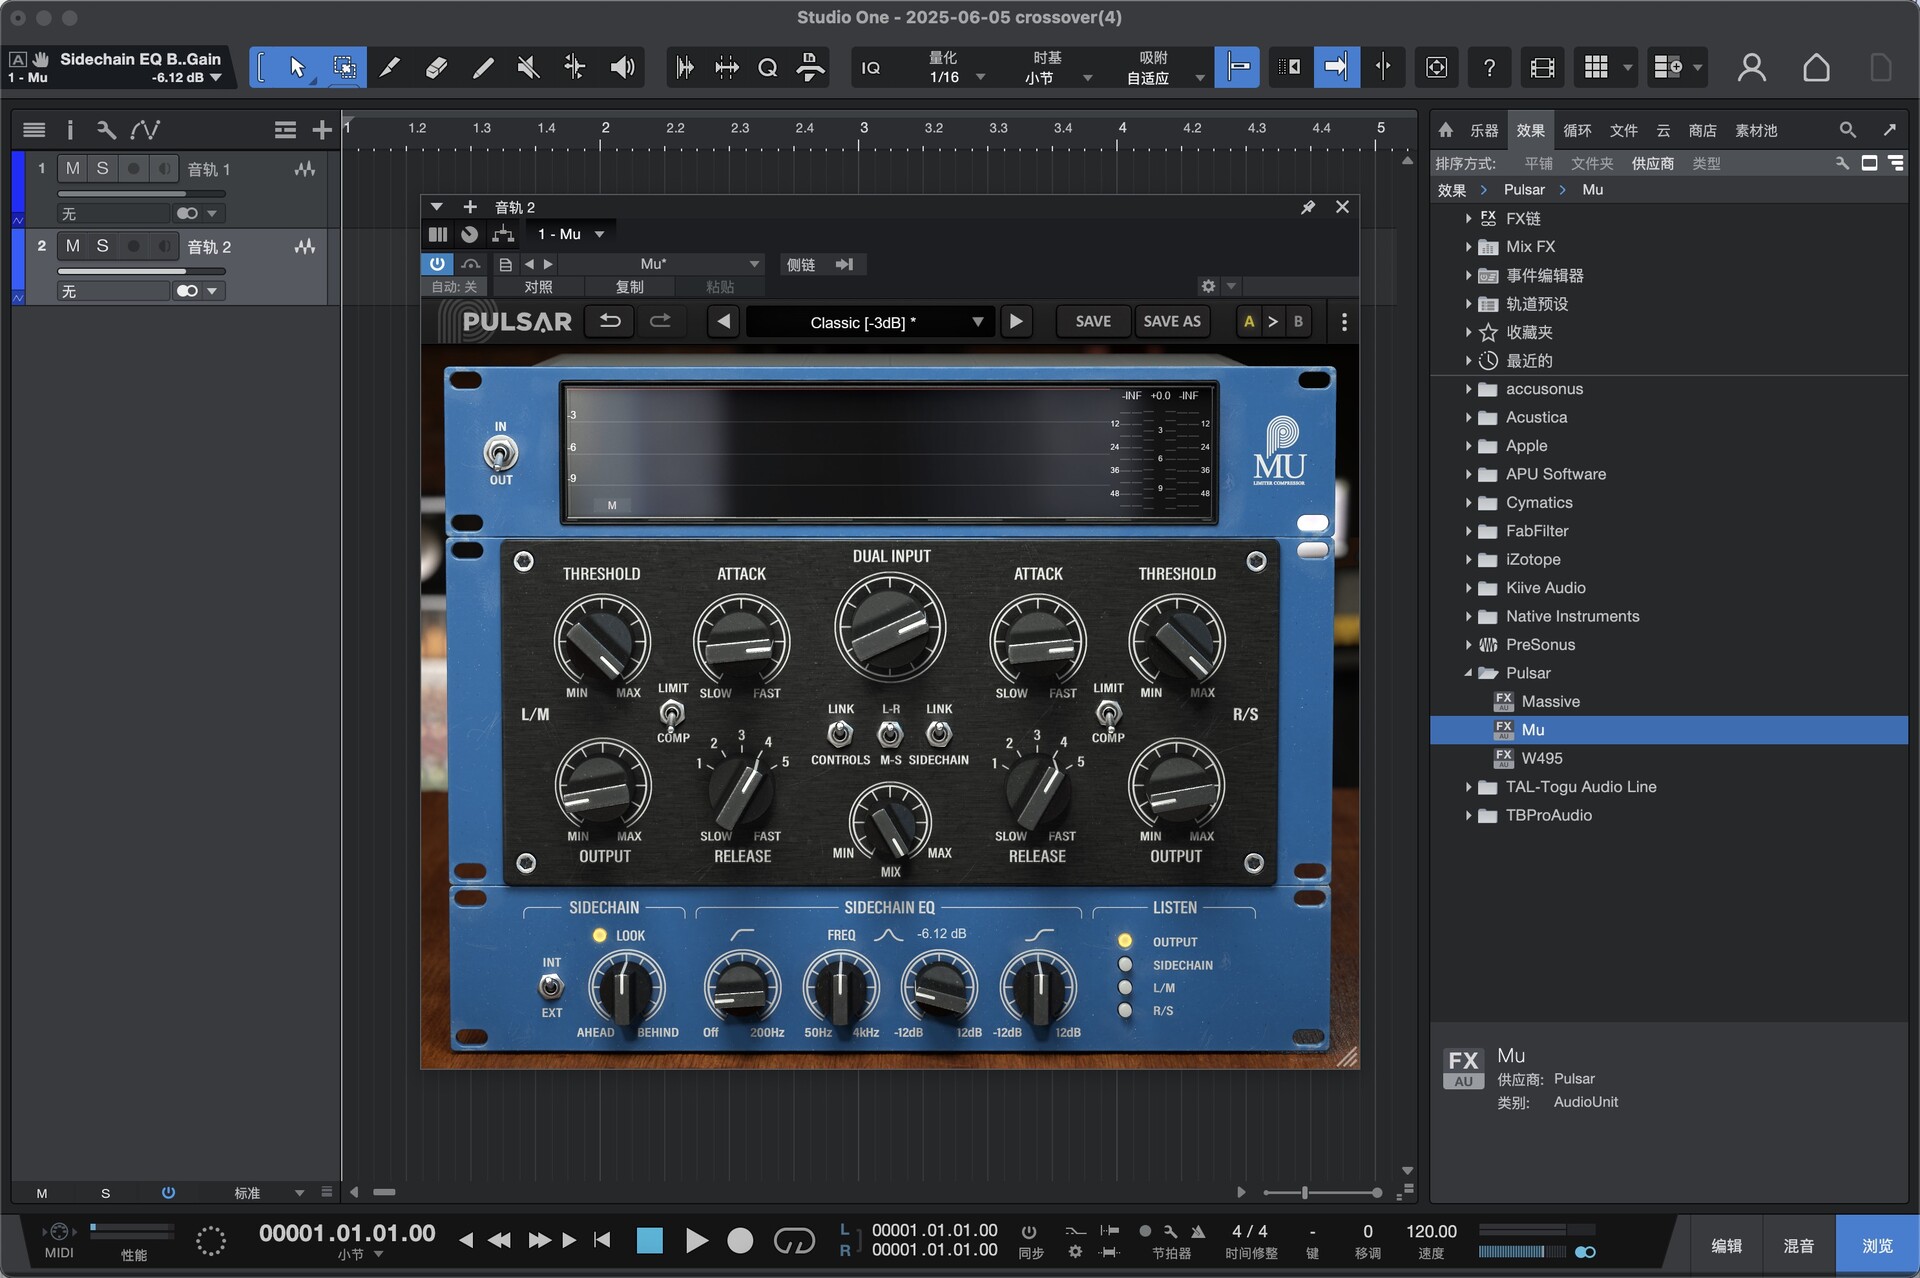Expand the FabFilter folder
This screenshot has height=1278, width=1920.
coord(1468,531)
